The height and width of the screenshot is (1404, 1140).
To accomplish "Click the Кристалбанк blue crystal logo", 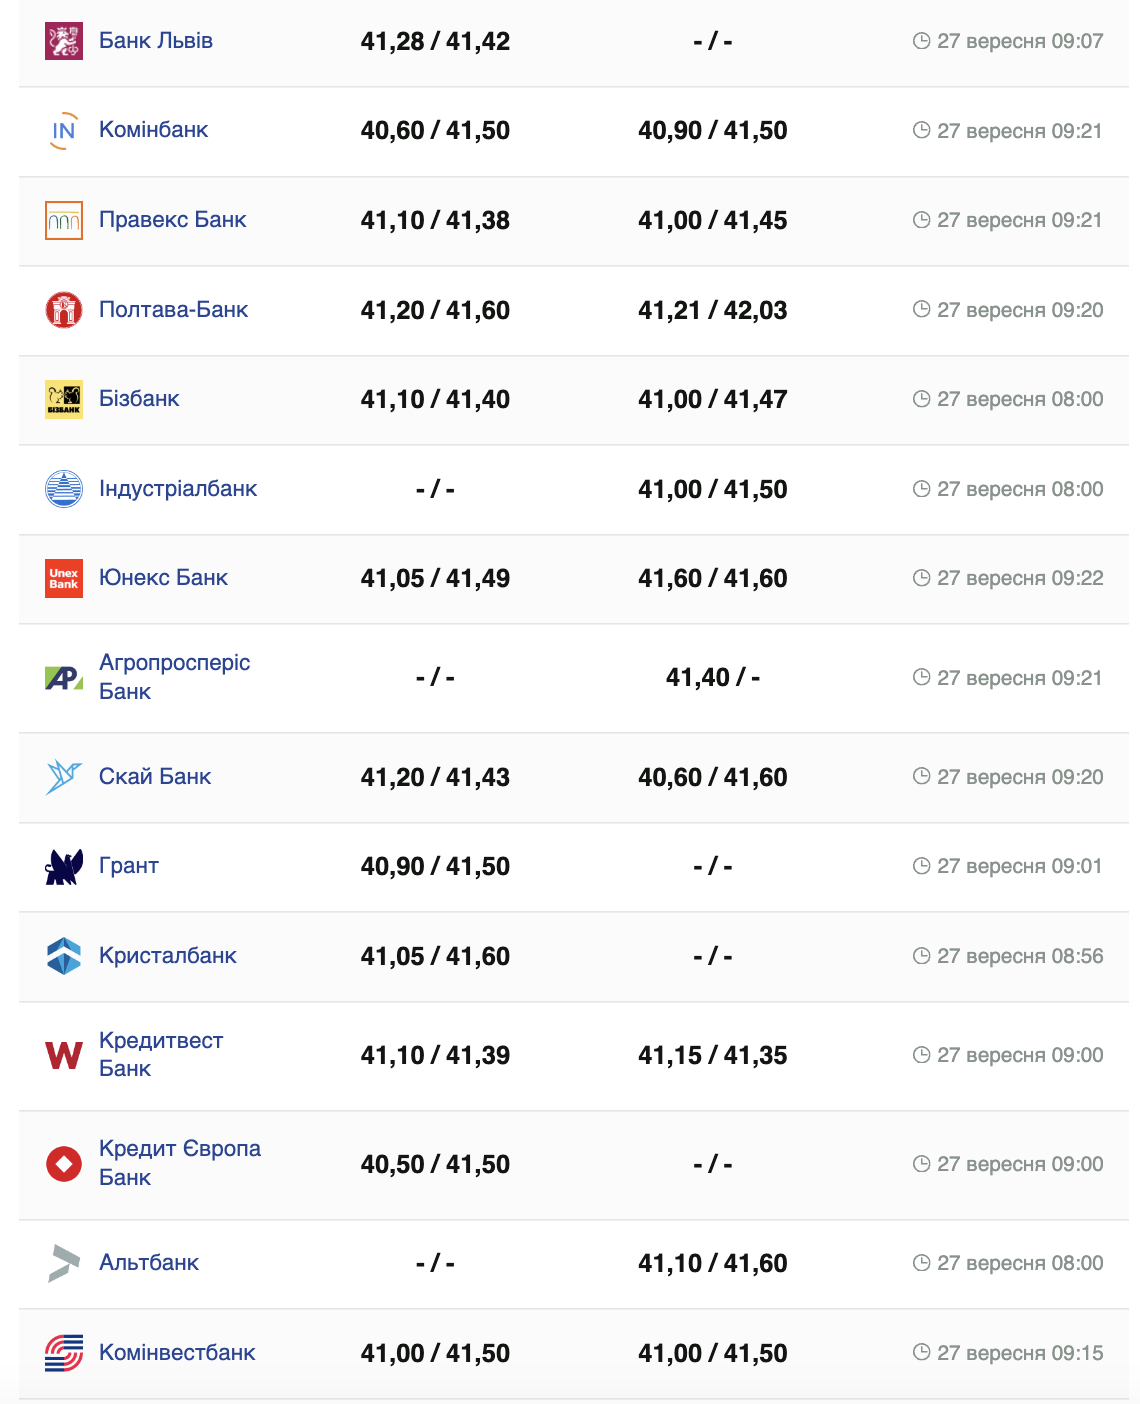I will [x=64, y=956].
